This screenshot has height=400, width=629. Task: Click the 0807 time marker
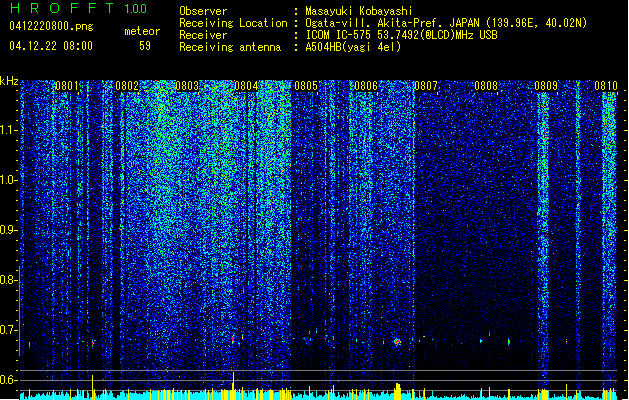426,86
